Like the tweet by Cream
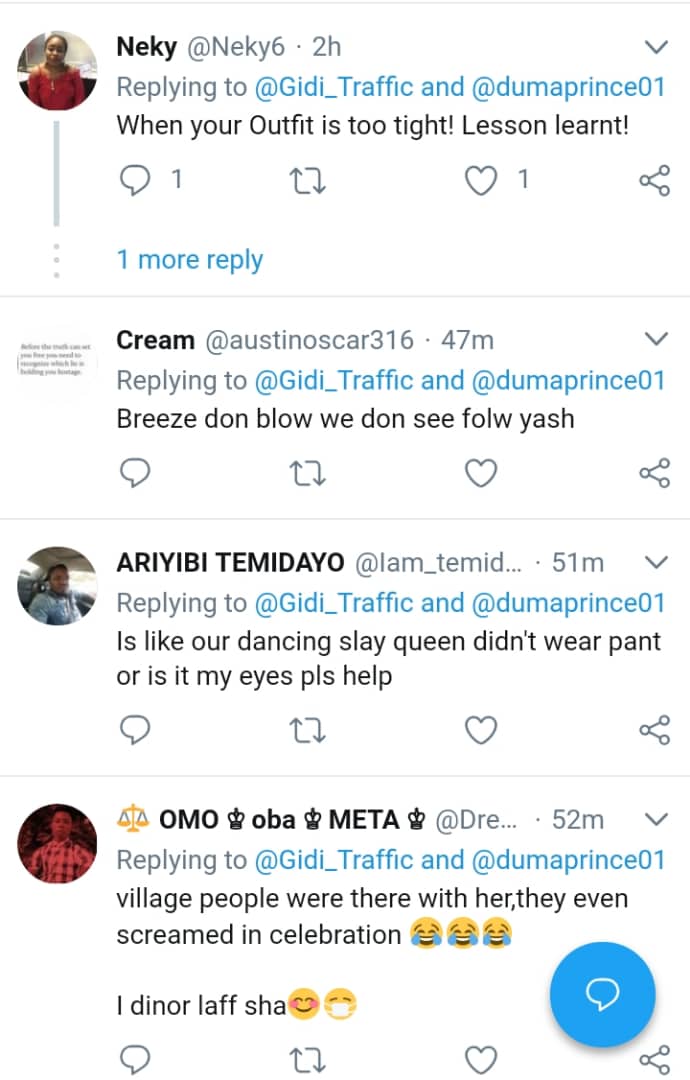The height and width of the screenshot is (1080, 690). click(x=482, y=474)
